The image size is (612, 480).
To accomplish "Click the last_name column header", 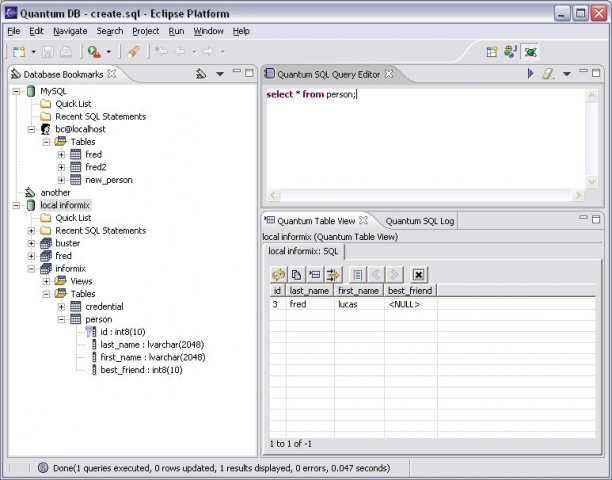I will (309, 290).
